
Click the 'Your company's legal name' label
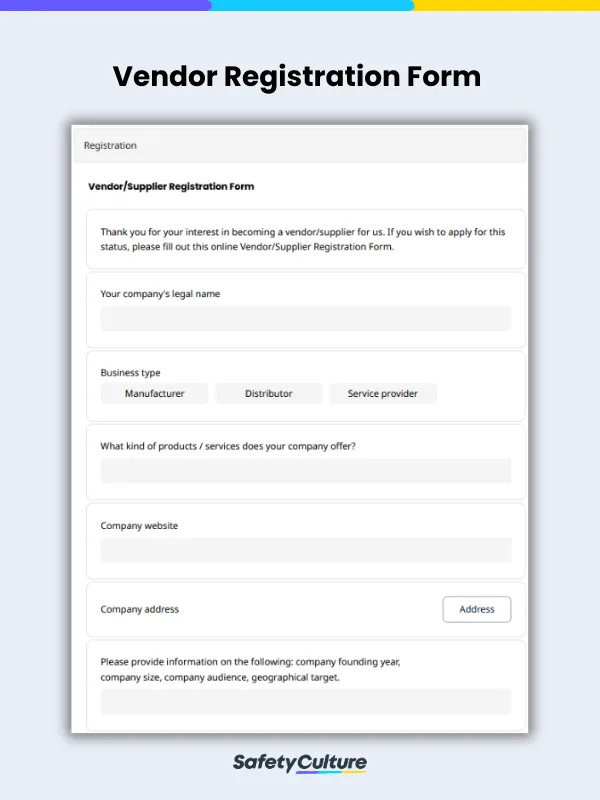pos(160,294)
